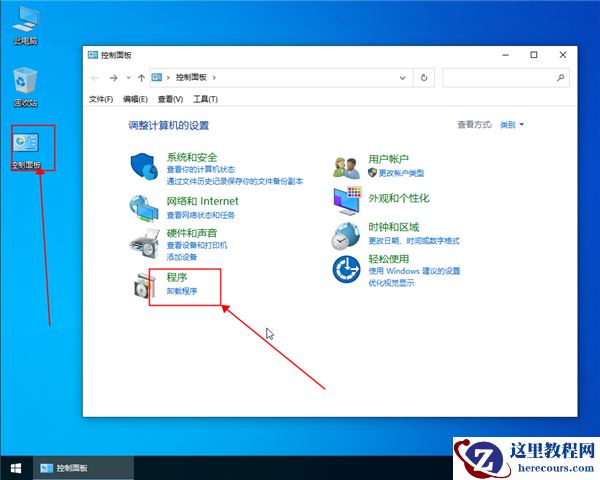Open the 用户帐户 category link
This screenshot has height=480, width=600.
click(388, 159)
